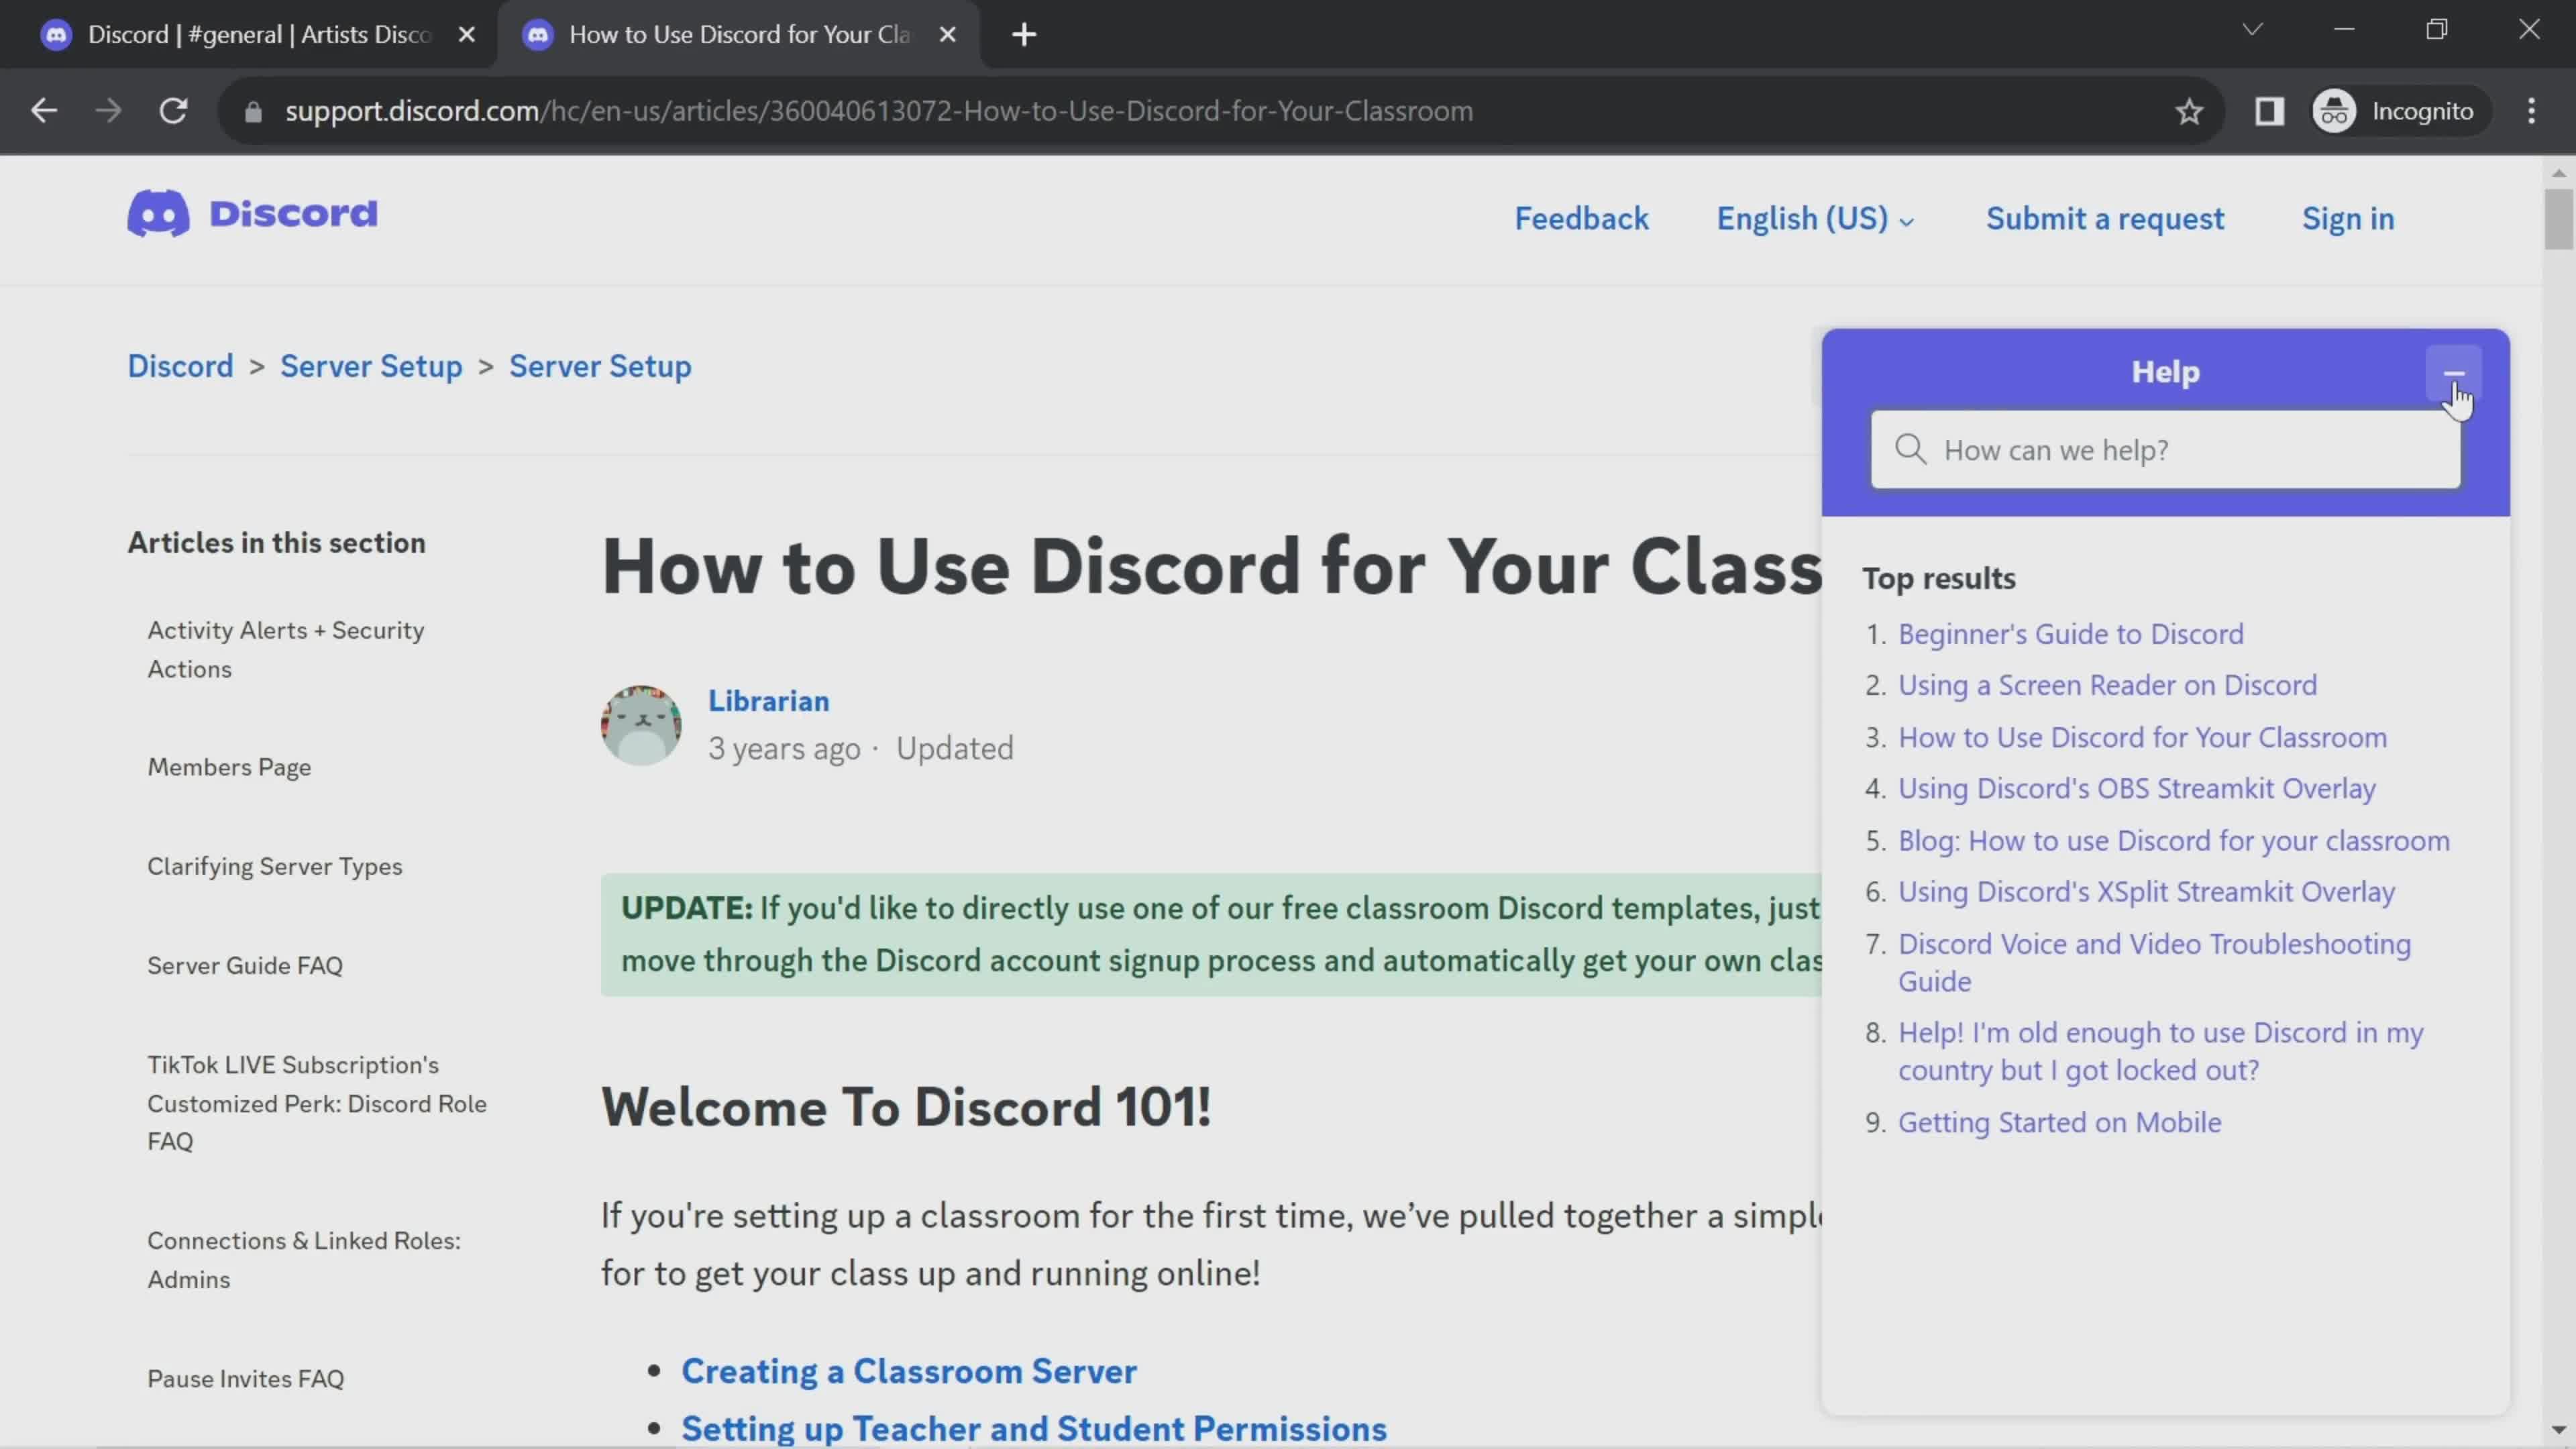2576x1449 pixels.
Task: Select the How to Use Discord tab
Action: coord(738,35)
